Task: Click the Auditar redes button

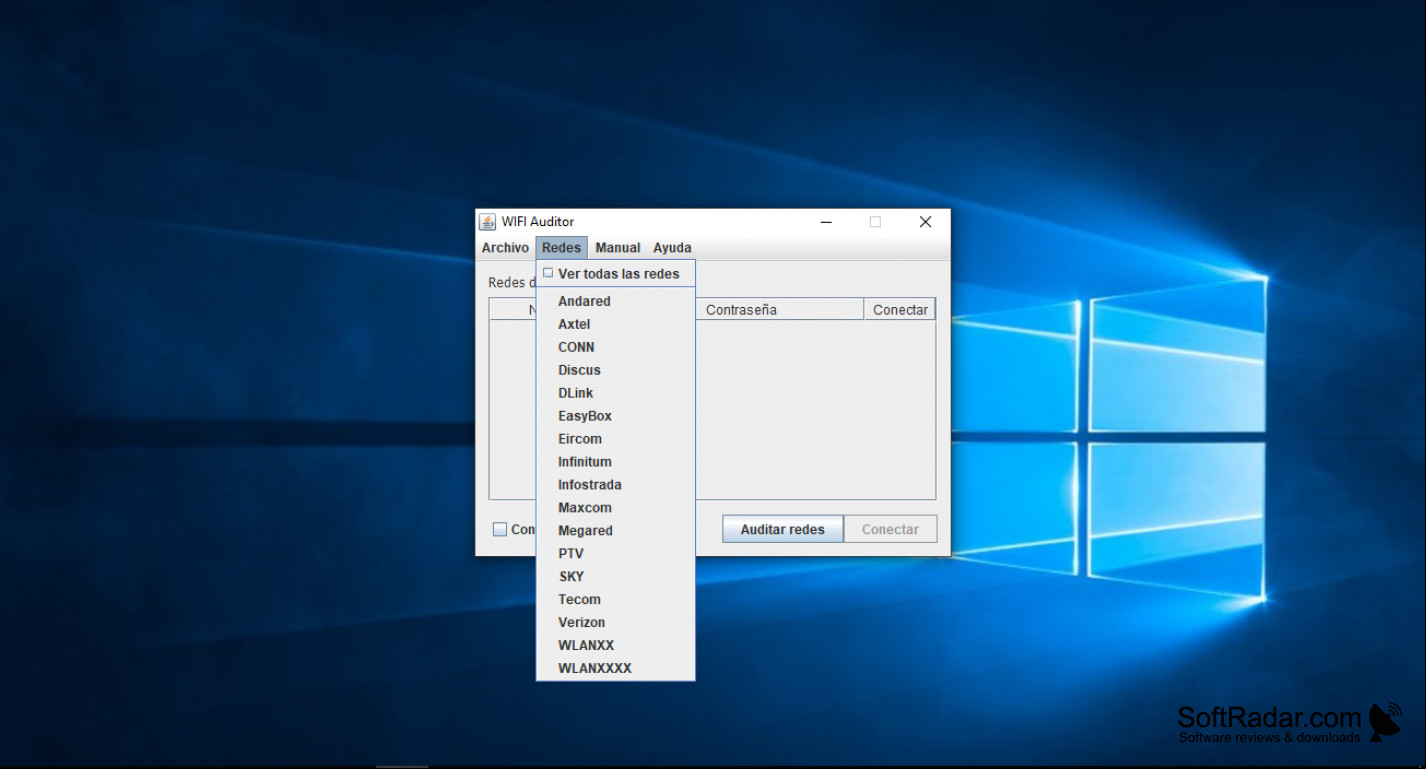Action: (782, 530)
